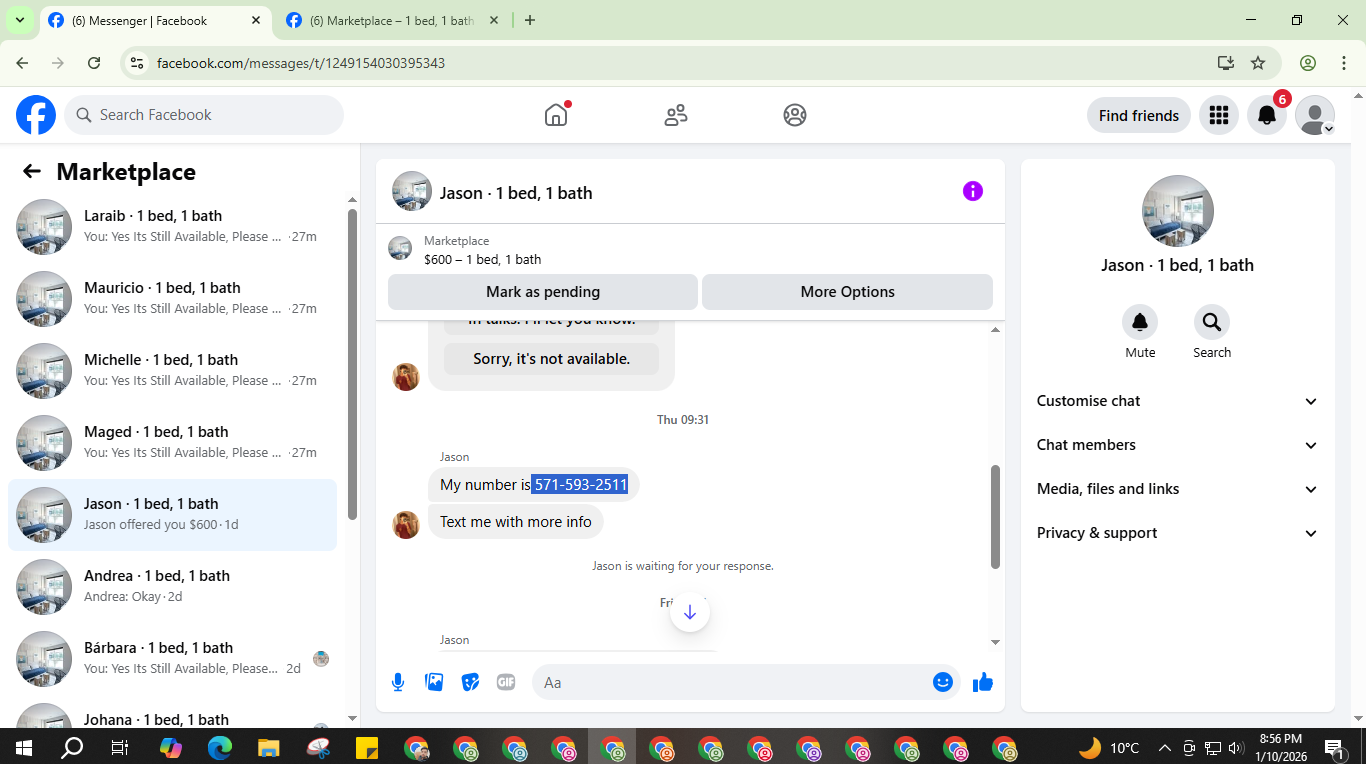Click large listing photo in right panel

pyautogui.click(x=1178, y=211)
